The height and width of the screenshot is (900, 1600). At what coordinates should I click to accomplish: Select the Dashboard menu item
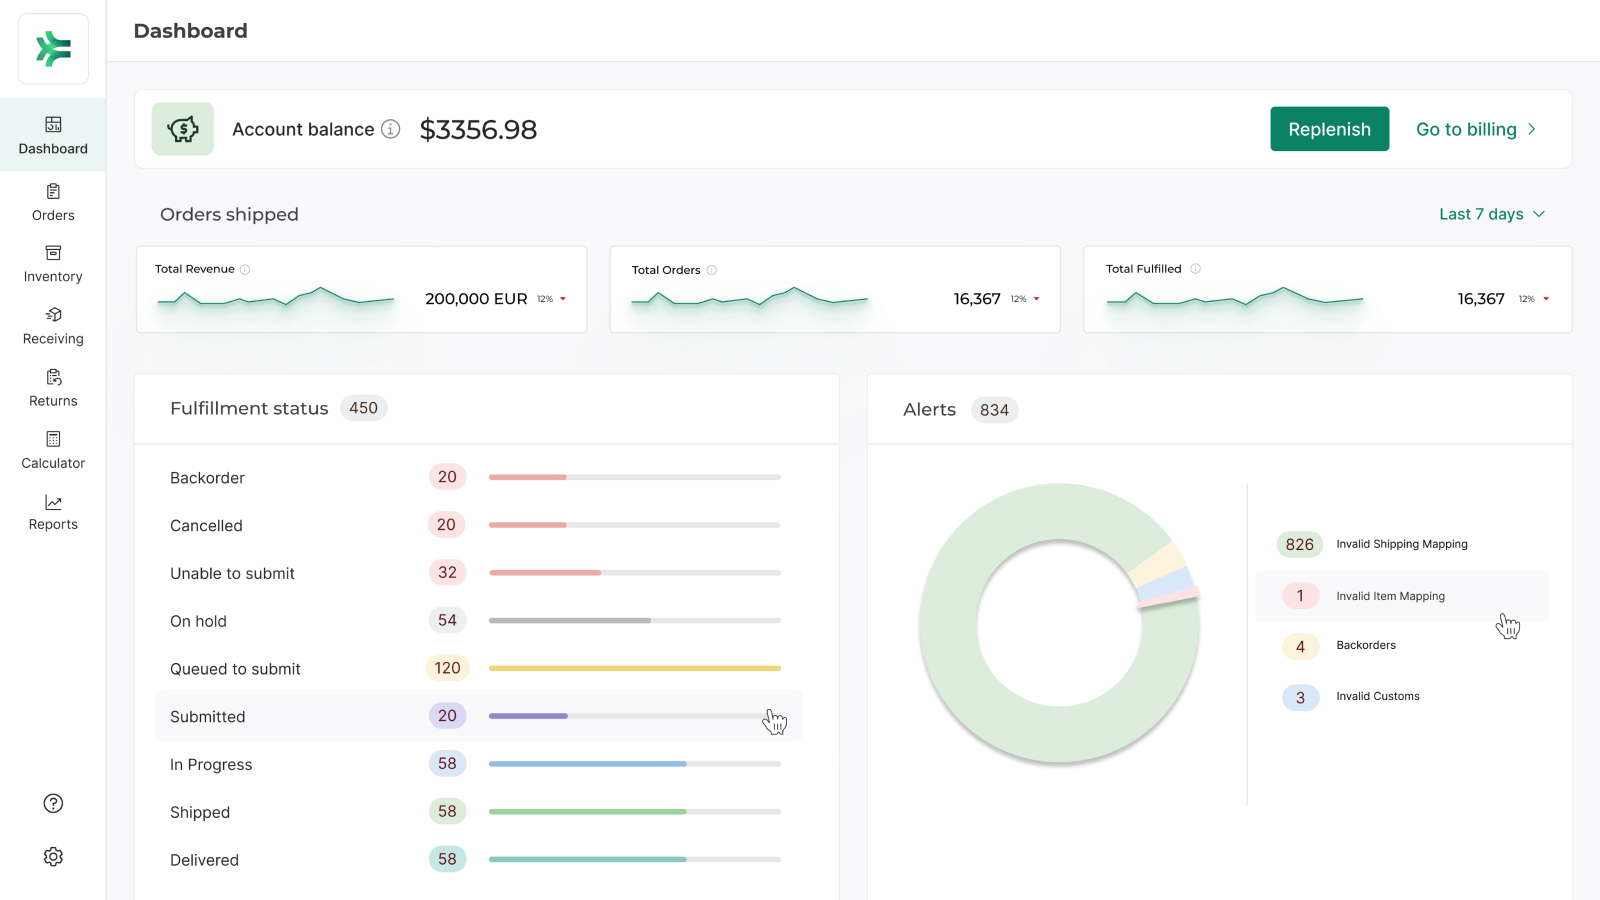(53, 135)
